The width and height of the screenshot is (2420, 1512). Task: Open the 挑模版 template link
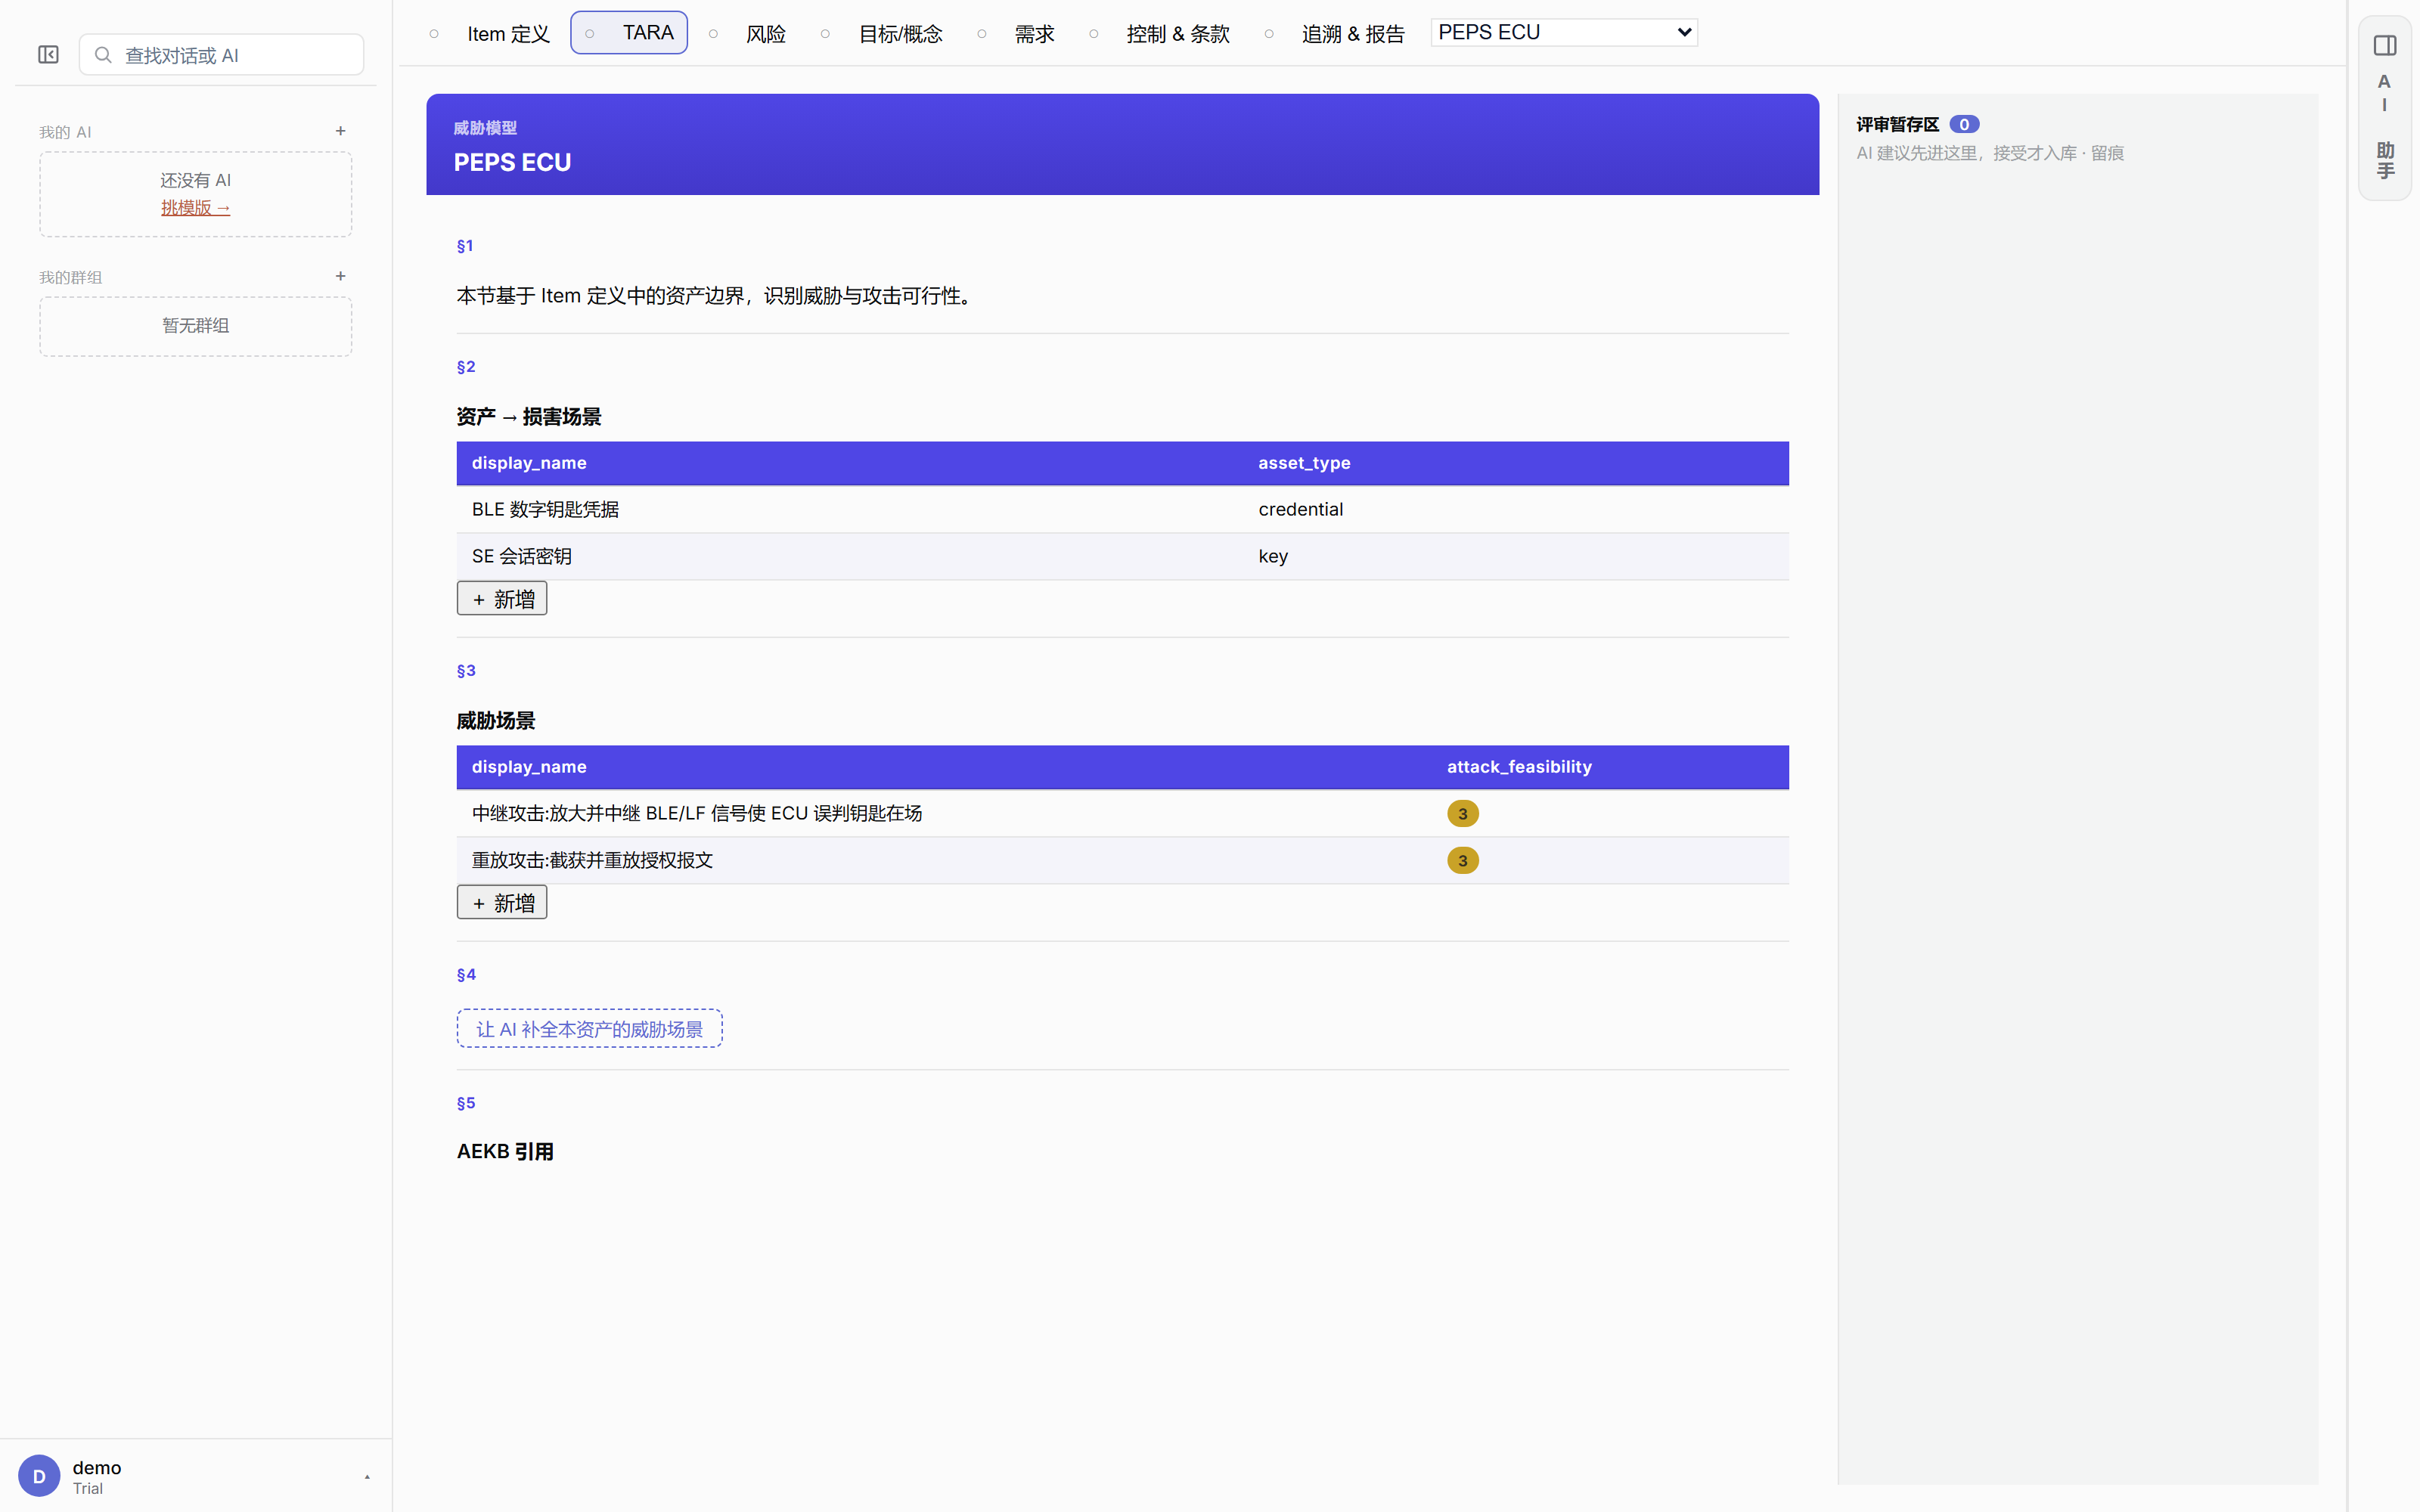[x=196, y=208]
